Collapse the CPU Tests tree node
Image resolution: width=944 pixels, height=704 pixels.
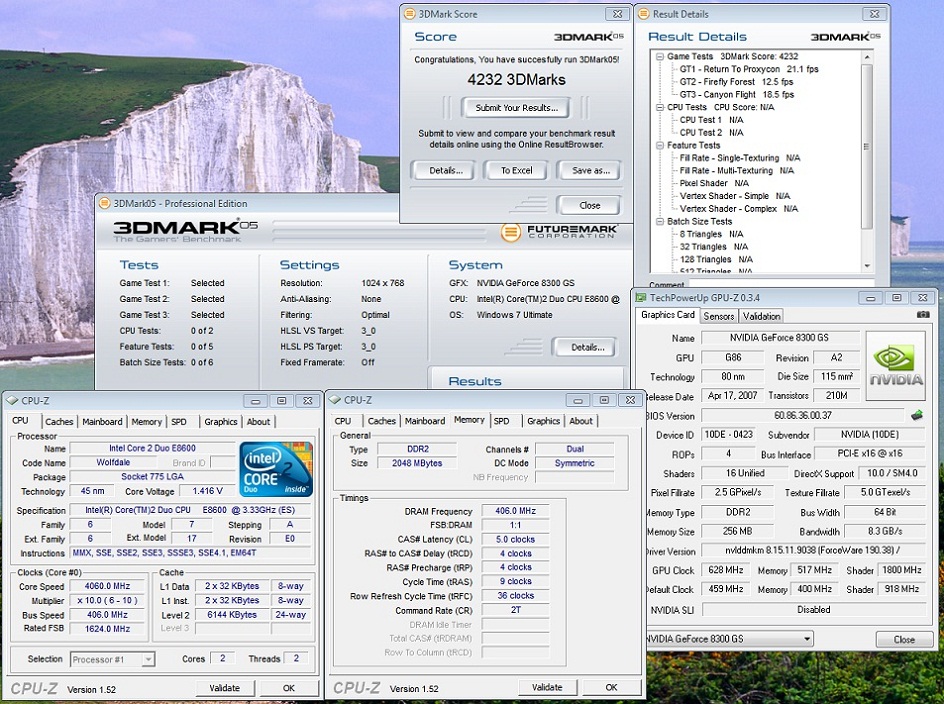[x=660, y=107]
